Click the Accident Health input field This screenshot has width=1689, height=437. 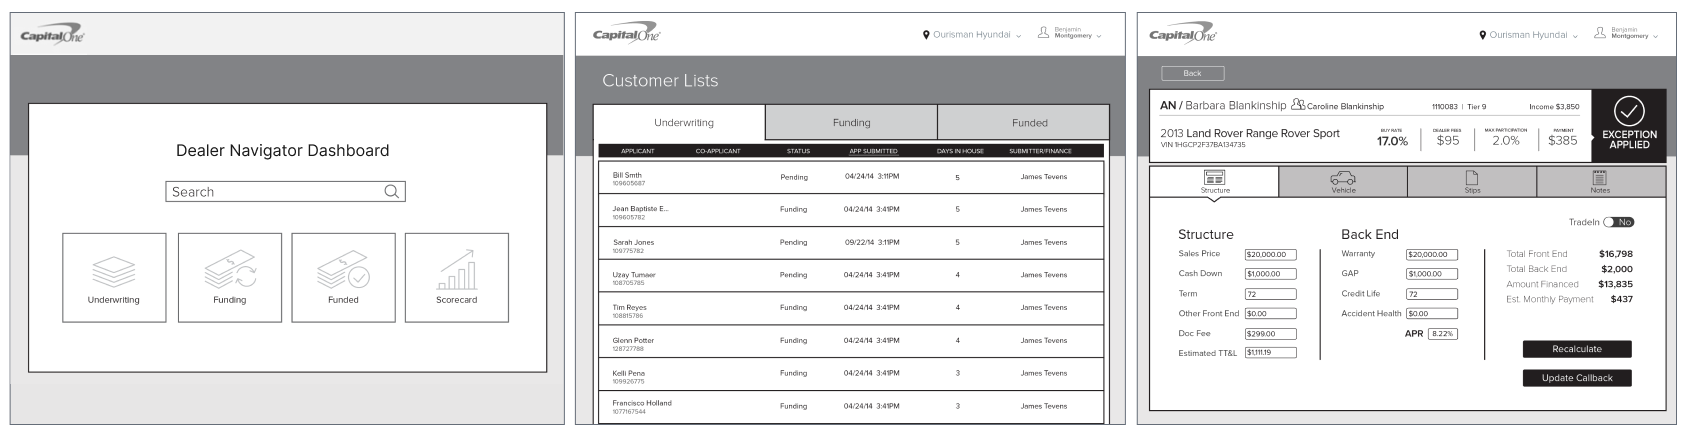pos(1432,314)
